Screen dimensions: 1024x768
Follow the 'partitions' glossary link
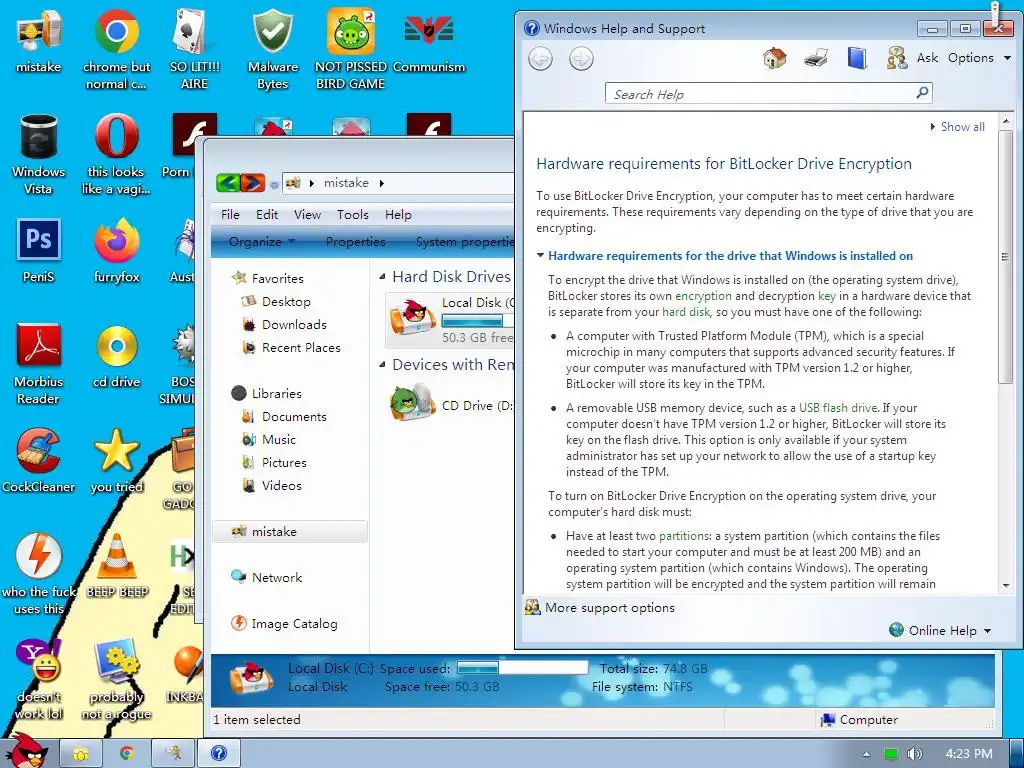pos(684,536)
